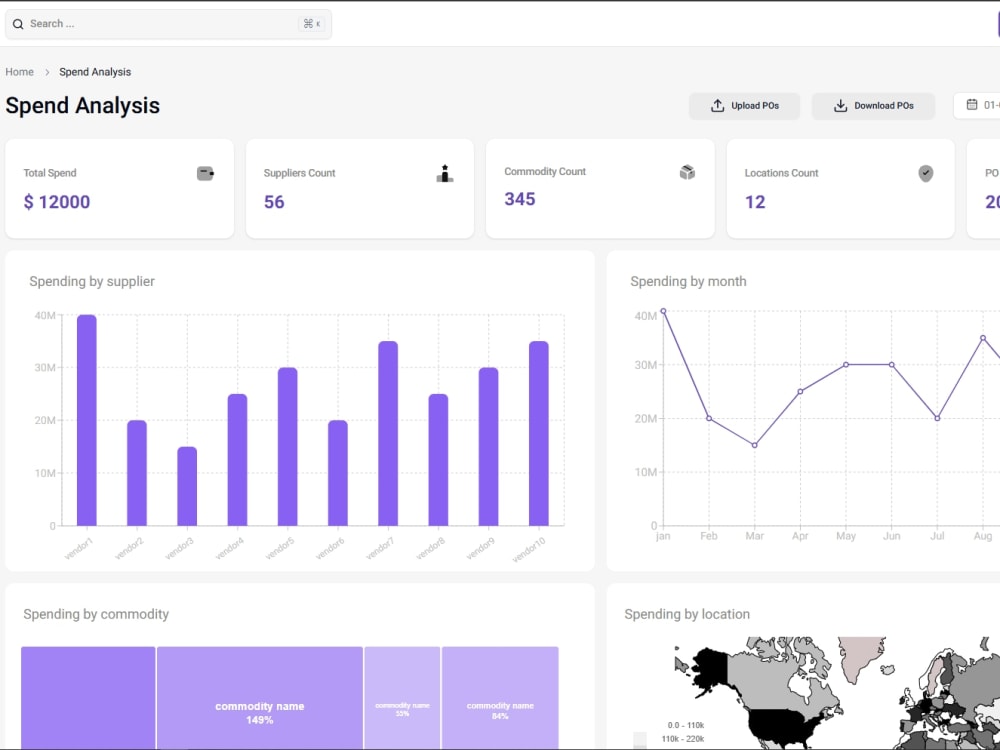
Task: Focus the Search input field
Action: (x=168, y=24)
